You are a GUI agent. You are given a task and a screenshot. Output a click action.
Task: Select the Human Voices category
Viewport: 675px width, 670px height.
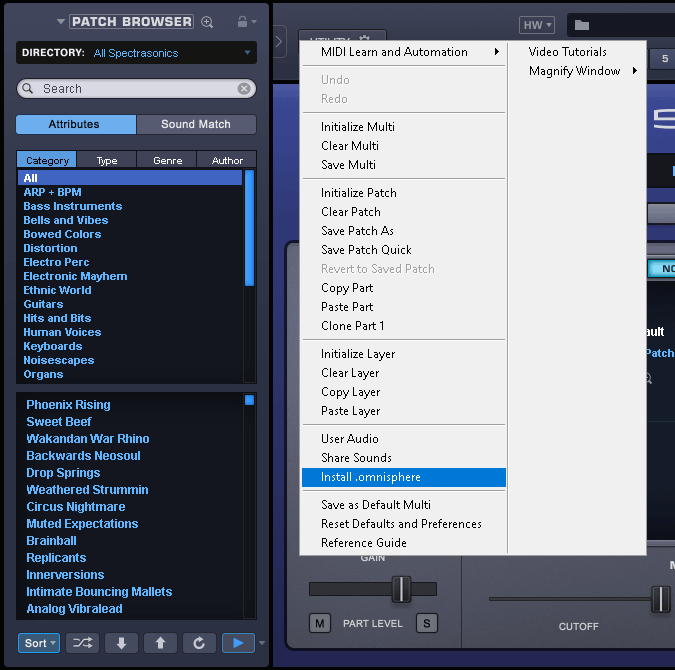pyautogui.click(x=130, y=332)
